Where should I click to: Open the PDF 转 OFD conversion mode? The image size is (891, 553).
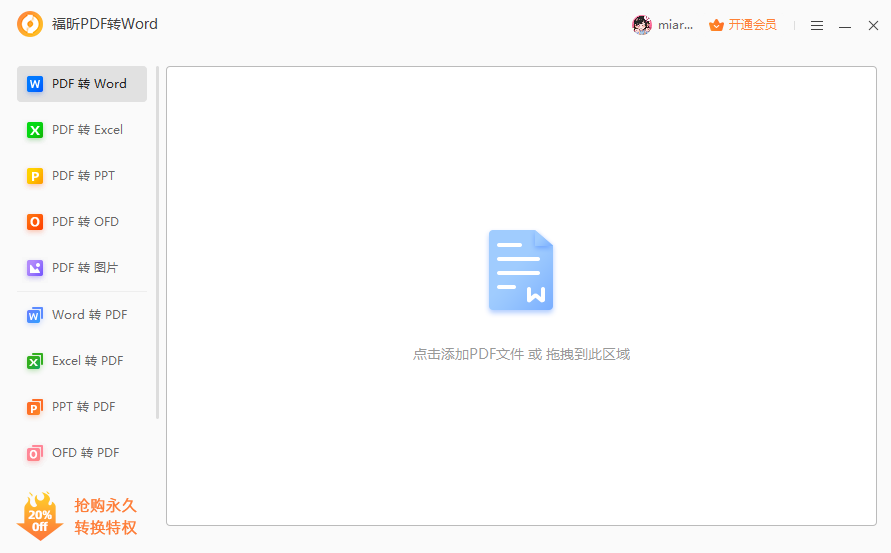[82, 222]
